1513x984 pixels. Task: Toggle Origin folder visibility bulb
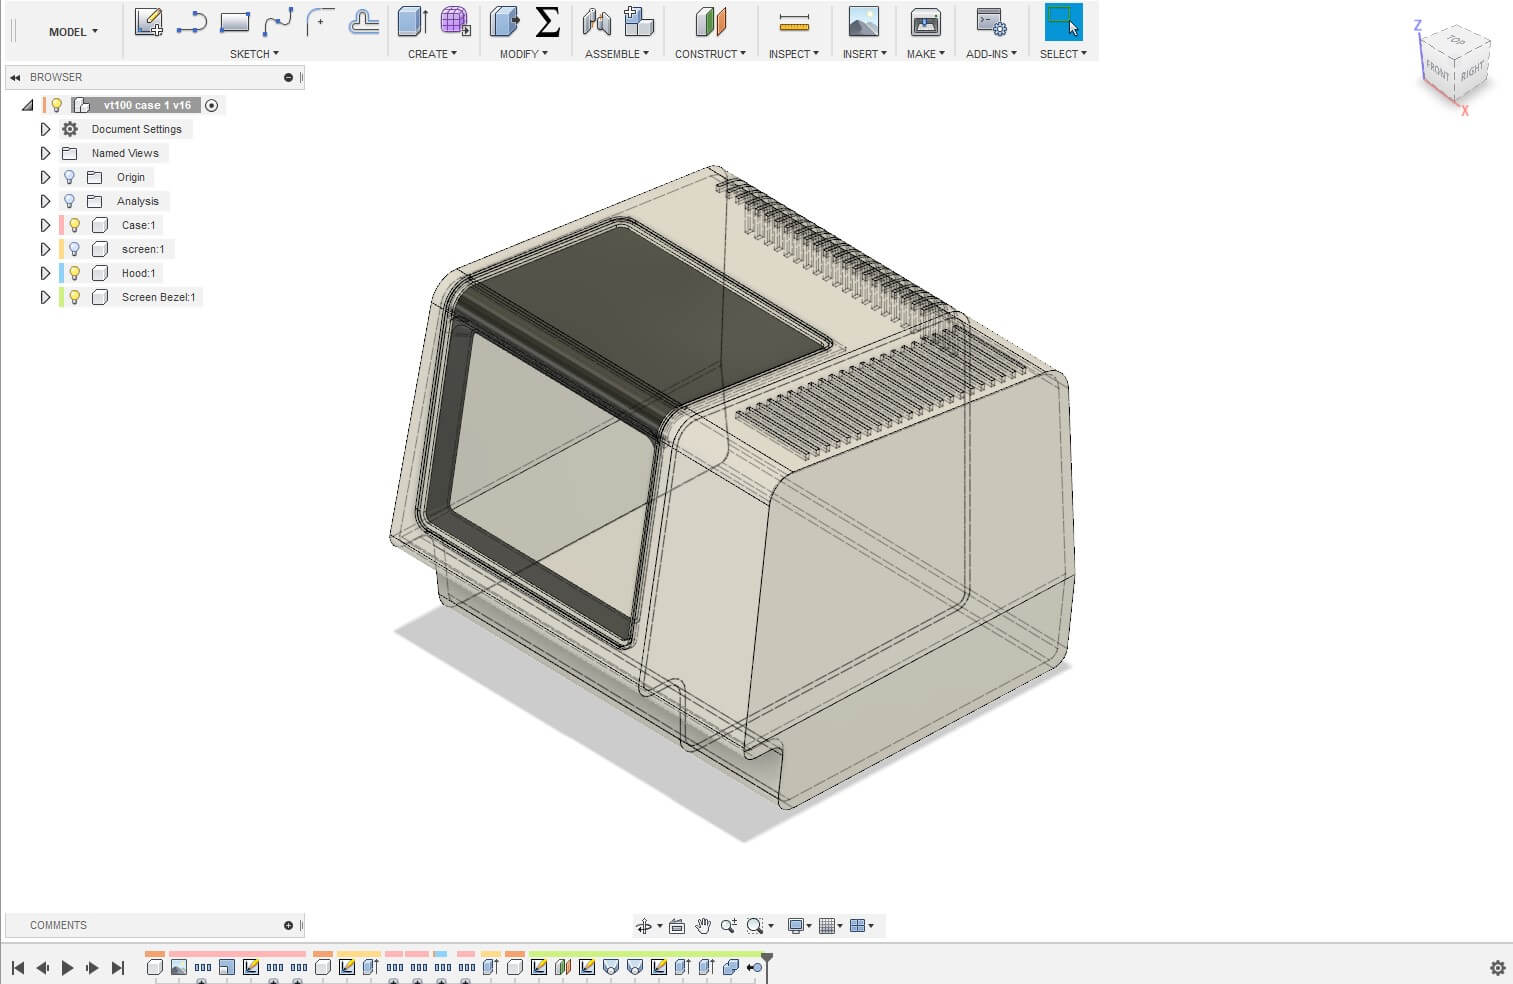pyautogui.click(x=69, y=177)
